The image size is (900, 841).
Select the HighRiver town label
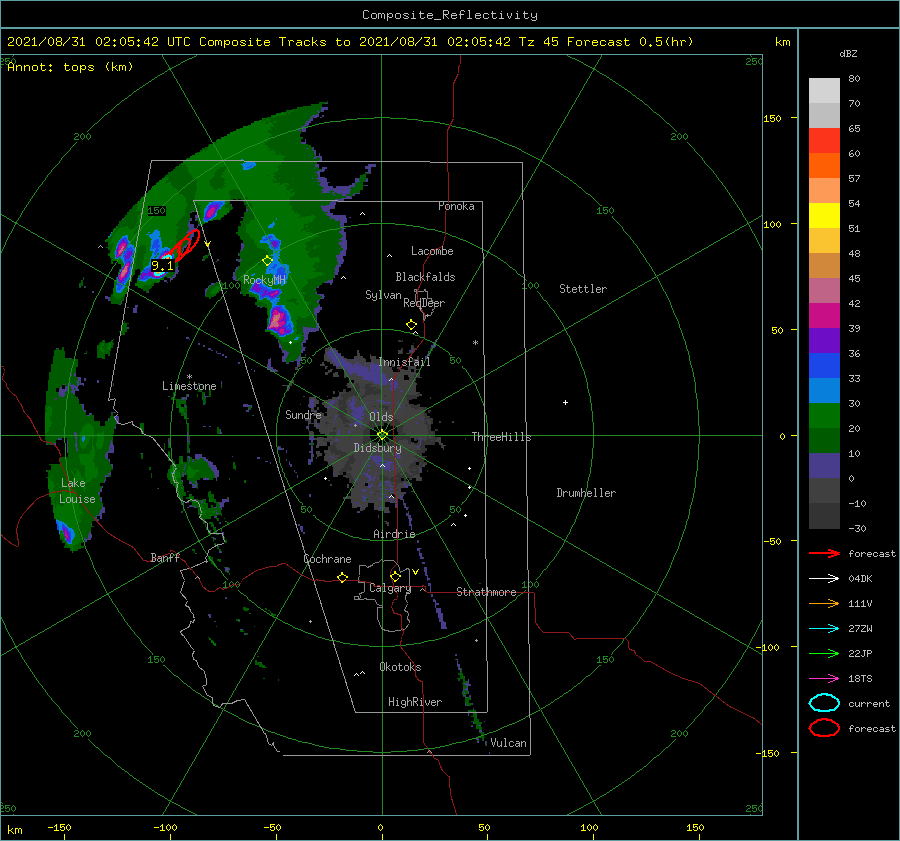point(415,702)
